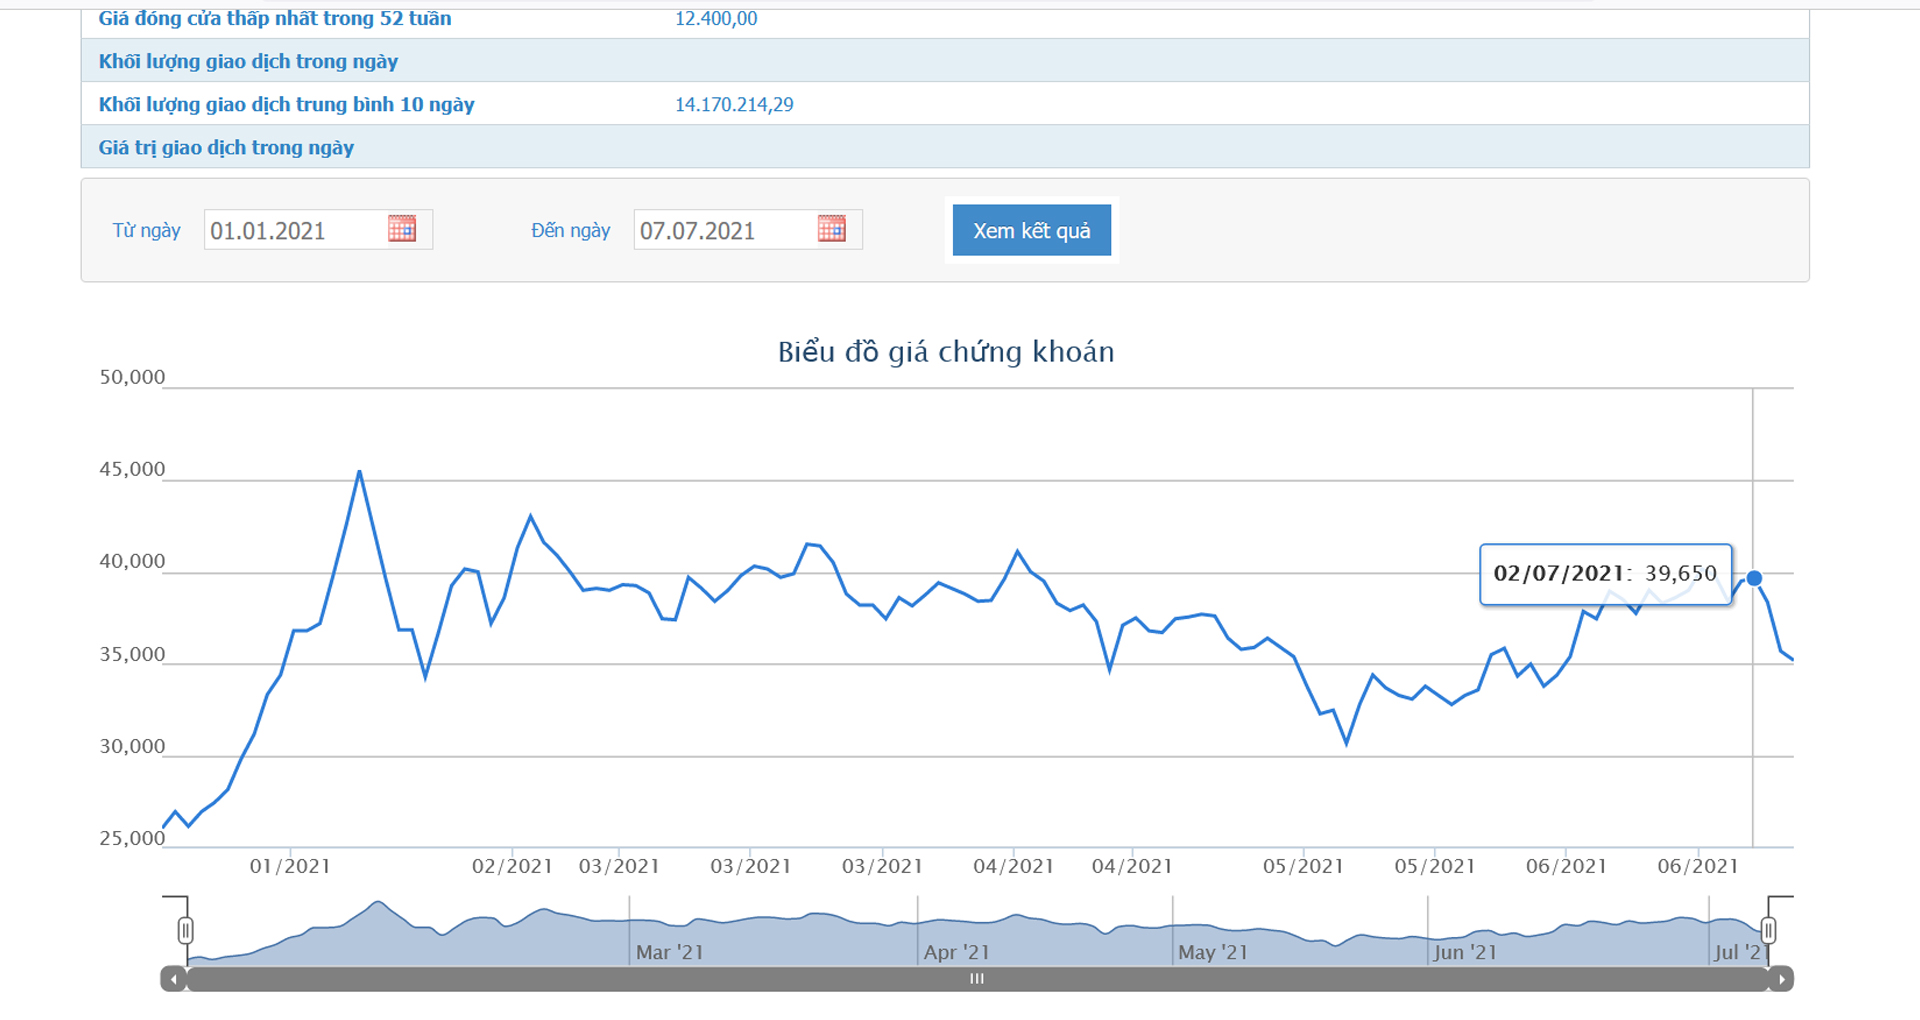Click the navigator horizontal scrollbar grip
Image resolution: width=1920 pixels, height=1020 pixels.
pos(977,979)
